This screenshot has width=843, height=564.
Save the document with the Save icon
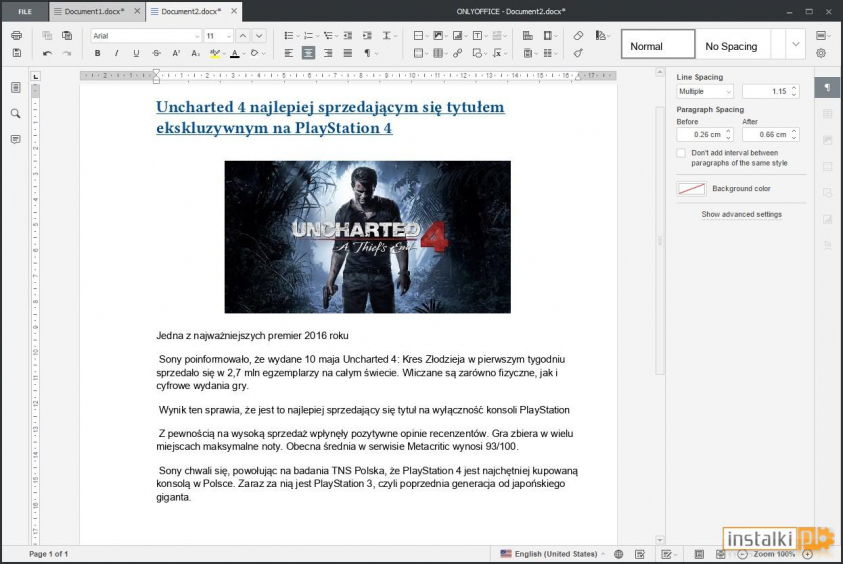16,53
